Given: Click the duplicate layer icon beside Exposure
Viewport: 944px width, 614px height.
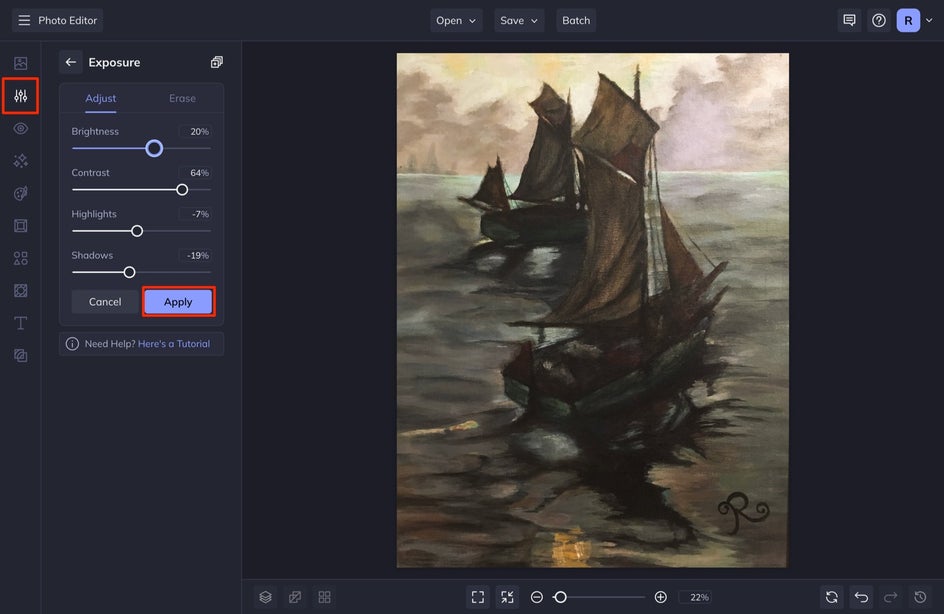Looking at the screenshot, I should pos(217,62).
